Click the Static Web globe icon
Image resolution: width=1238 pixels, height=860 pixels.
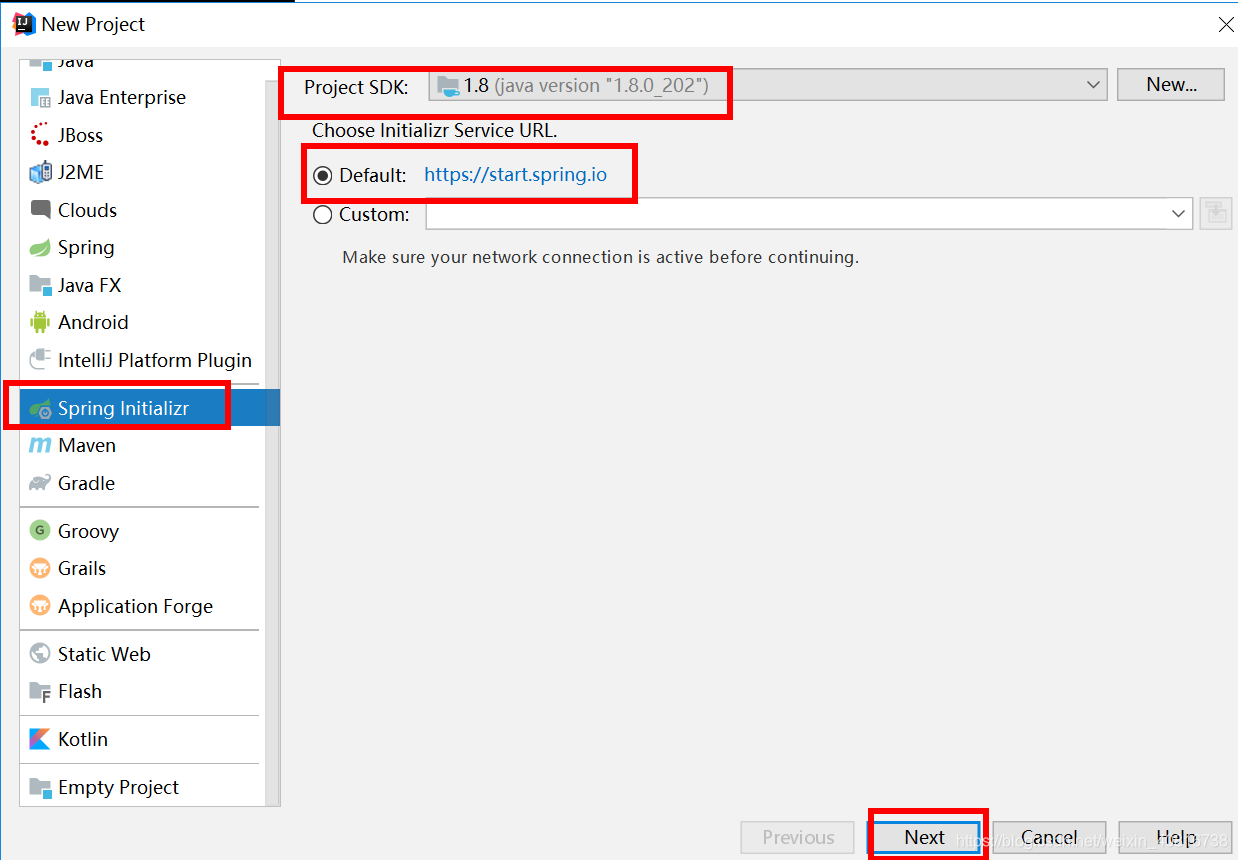(40, 654)
